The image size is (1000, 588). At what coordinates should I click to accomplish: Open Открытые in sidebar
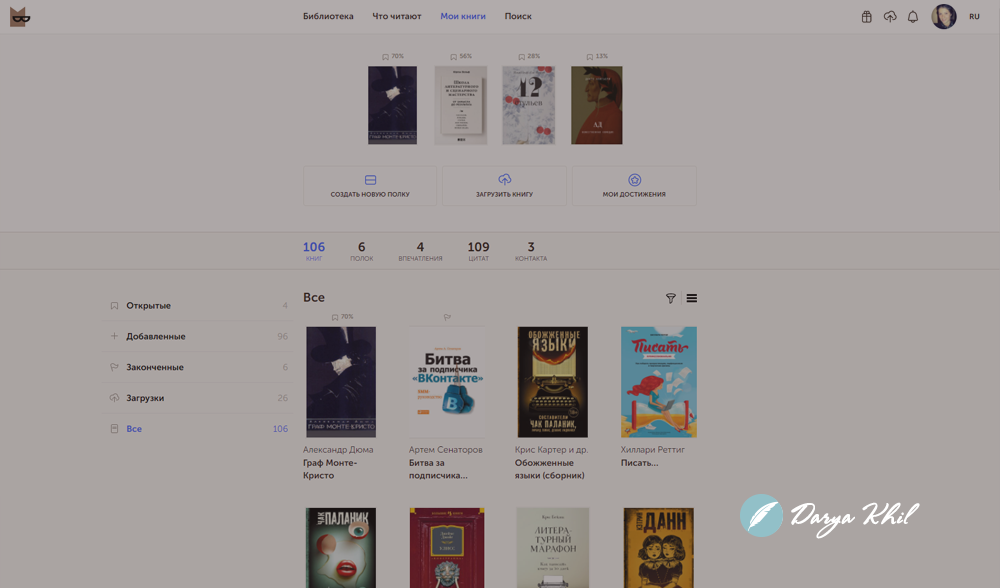pos(198,305)
